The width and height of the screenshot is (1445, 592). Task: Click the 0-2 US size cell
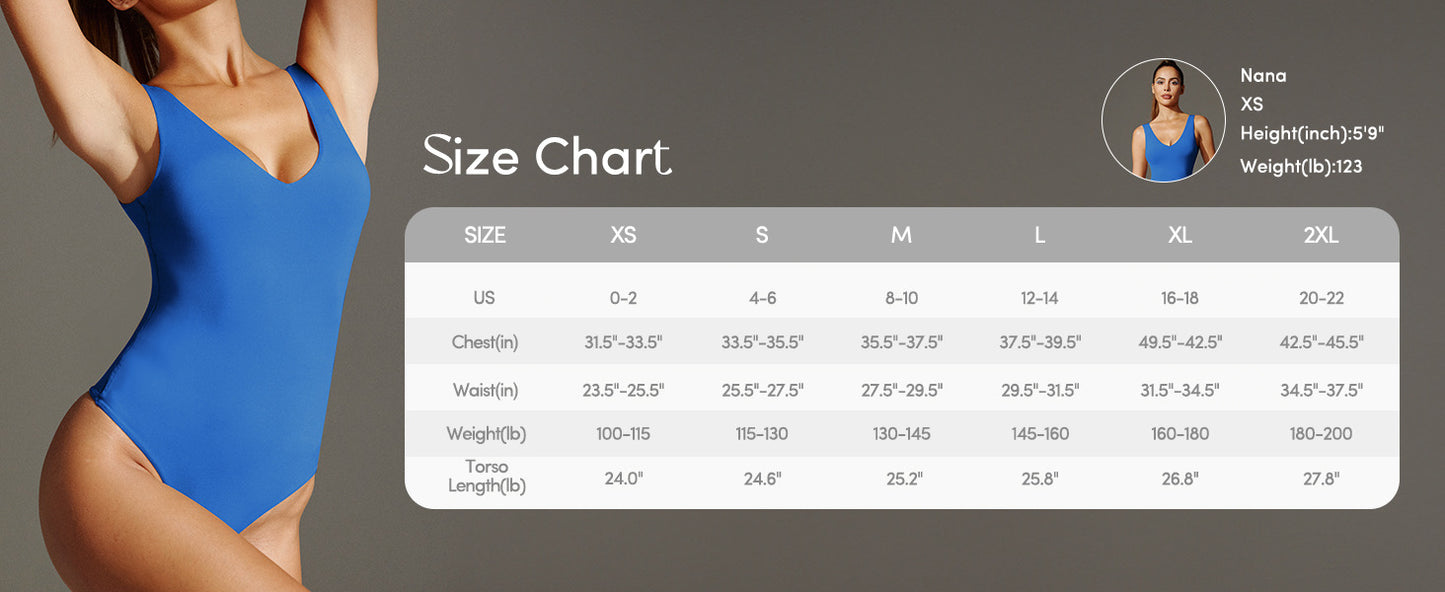click(x=623, y=298)
